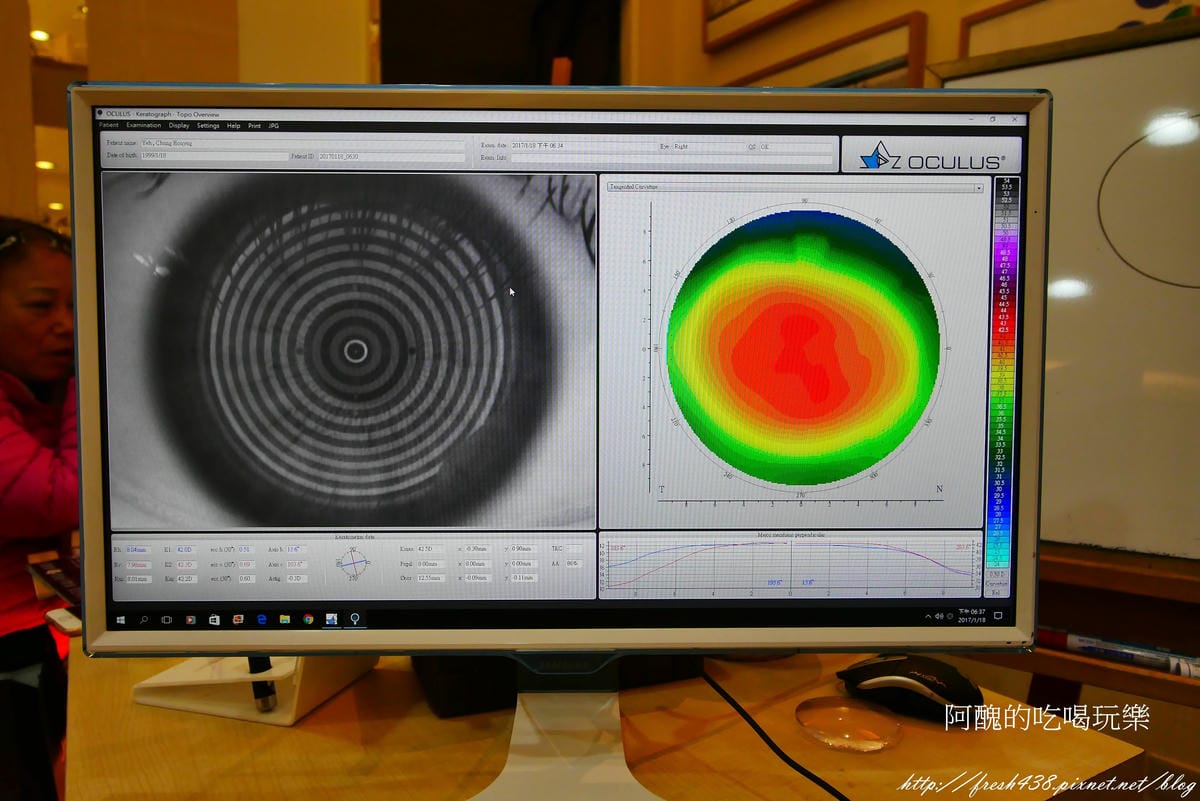
Task: Click the Rh 8.04mm value
Action: tap(138, 550)
